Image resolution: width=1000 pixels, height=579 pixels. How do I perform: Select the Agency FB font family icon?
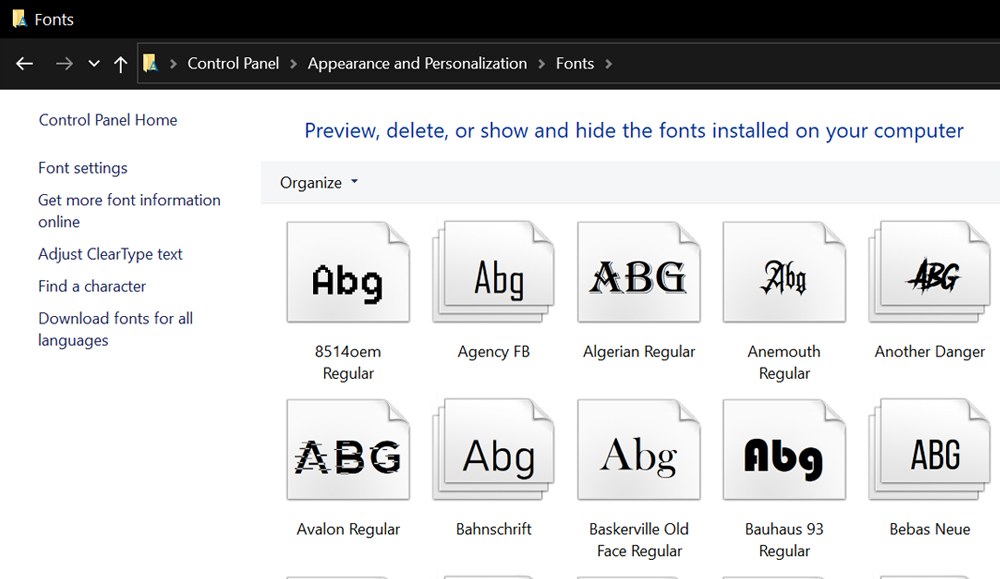click(x=494, y=275)
